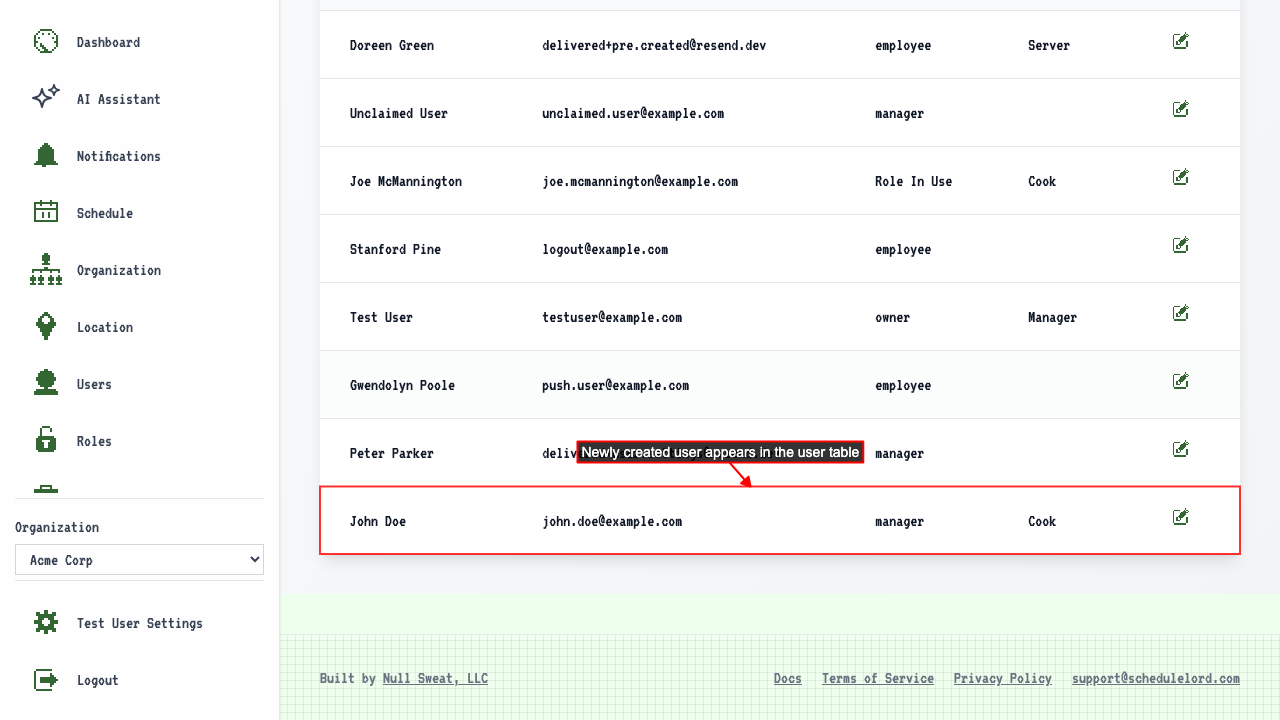
Task: Edit the Unclaimed User row
Action: (x=1180, y=109)
